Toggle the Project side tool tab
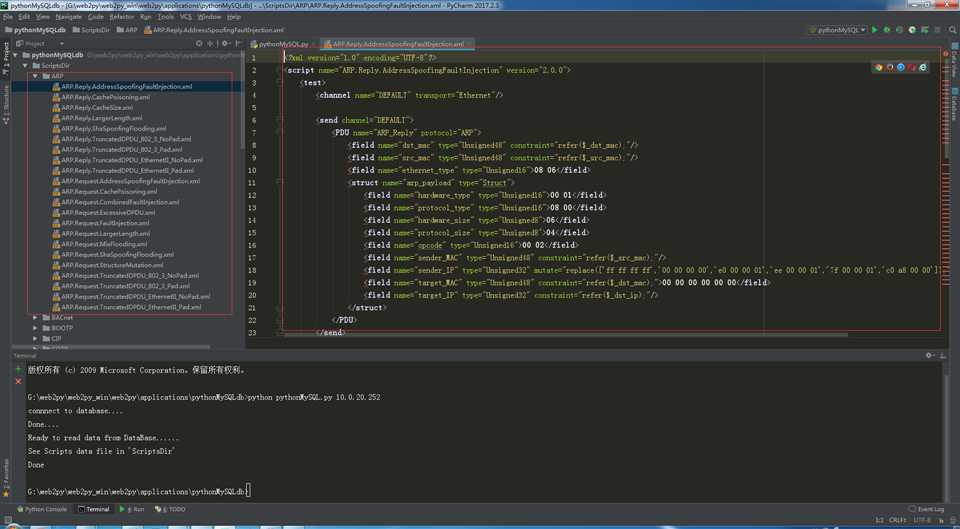This screenshot has height=529, width=960. point(6,59)
